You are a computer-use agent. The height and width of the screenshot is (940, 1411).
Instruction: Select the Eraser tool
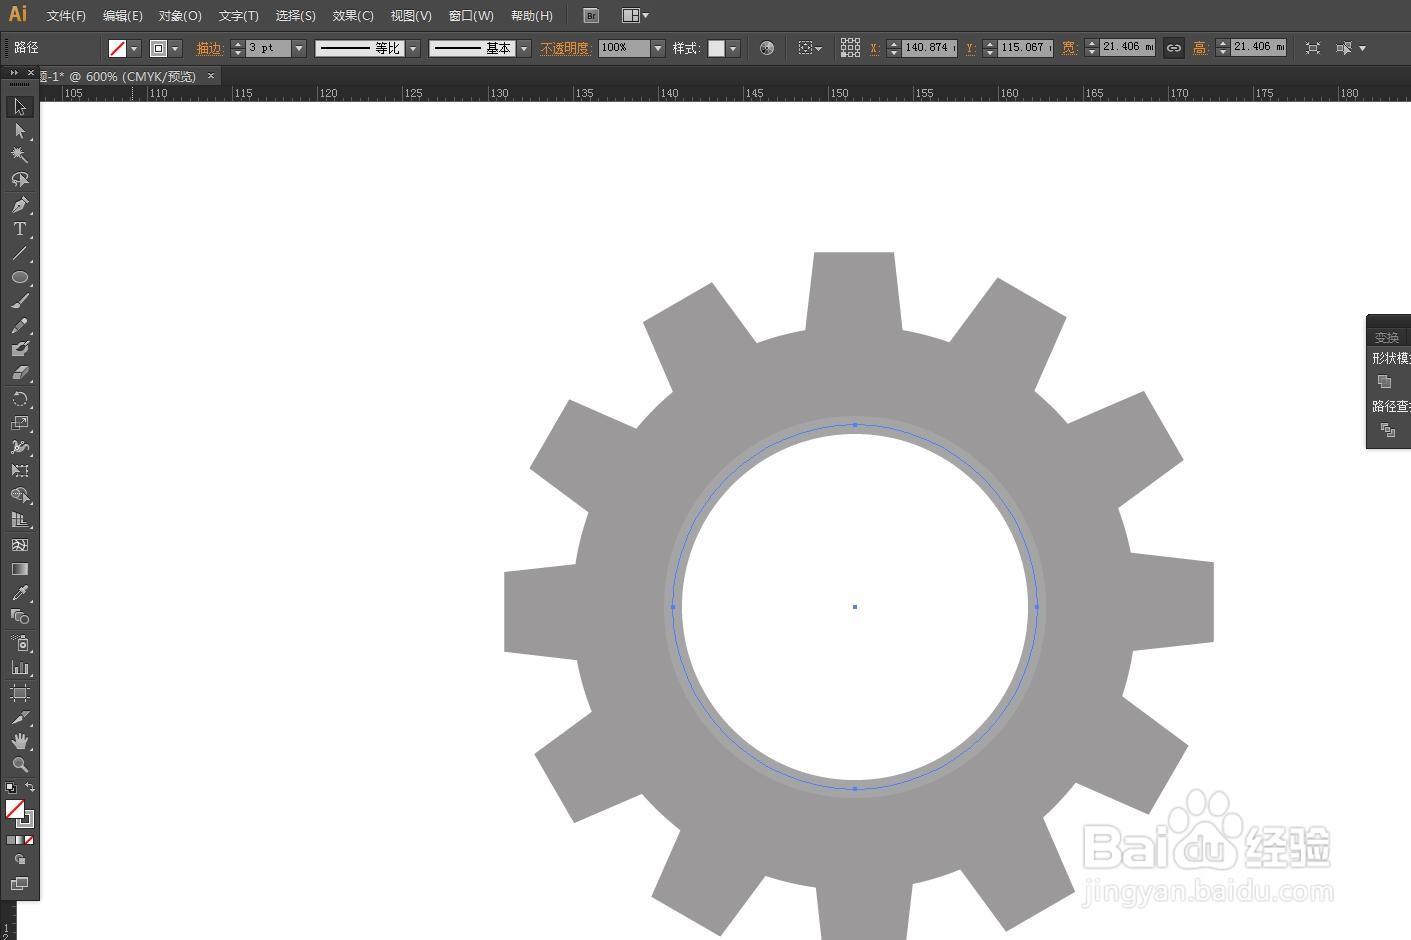tap(19, 373)
